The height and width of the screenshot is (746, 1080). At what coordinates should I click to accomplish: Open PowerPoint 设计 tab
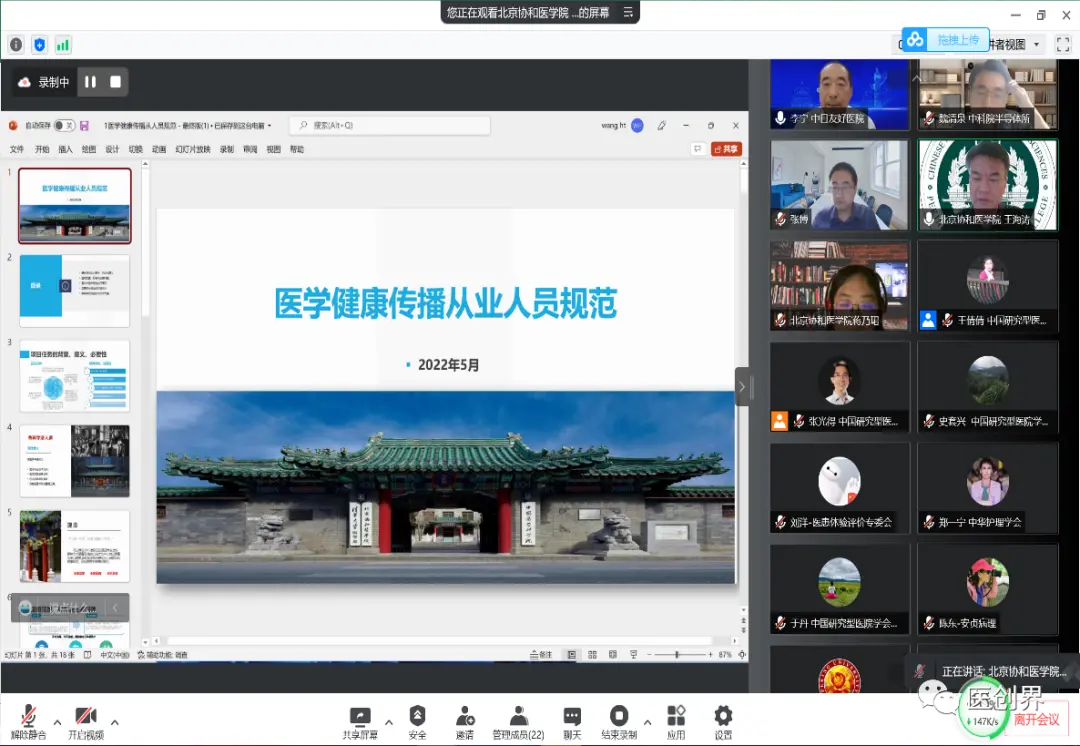[112, 149]
